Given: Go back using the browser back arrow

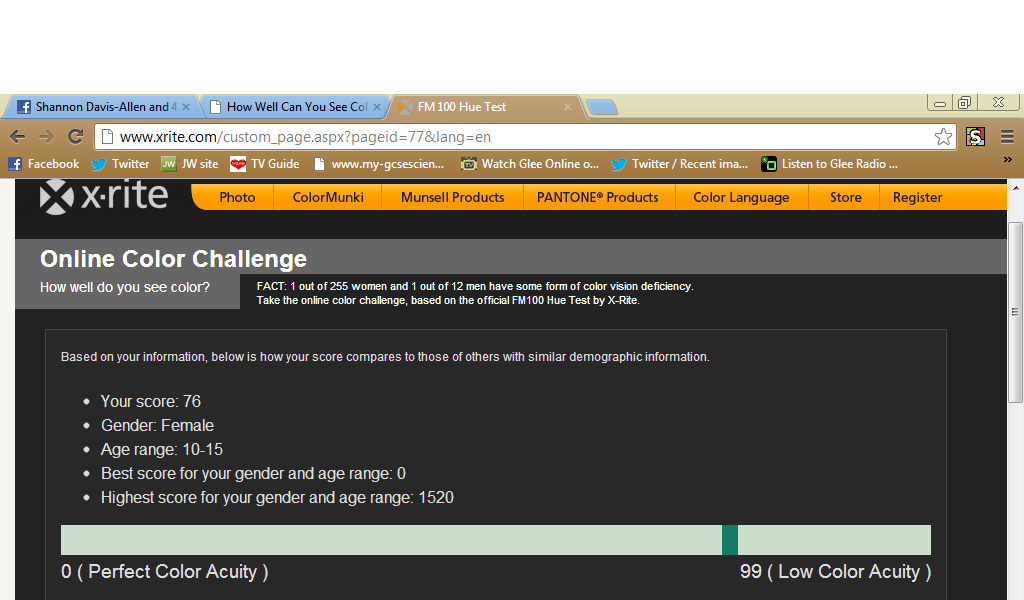Looking at the screenshot, I should pos(18,137).
